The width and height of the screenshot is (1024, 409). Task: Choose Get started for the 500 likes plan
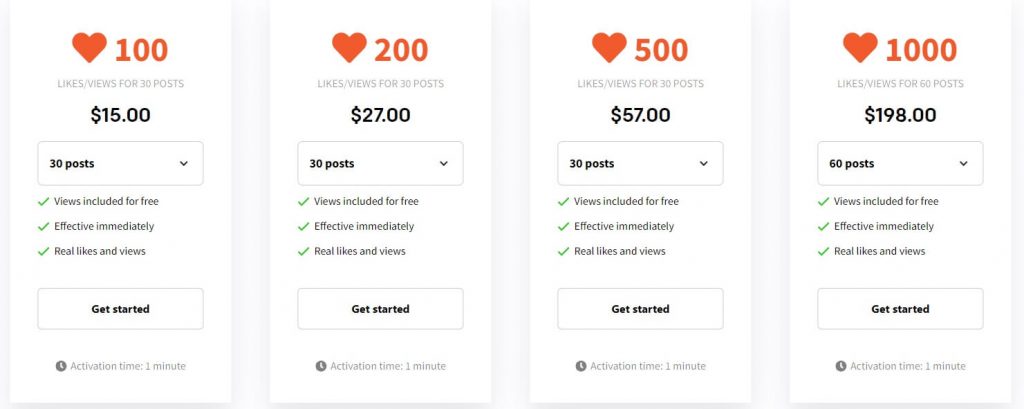point(640,309)
